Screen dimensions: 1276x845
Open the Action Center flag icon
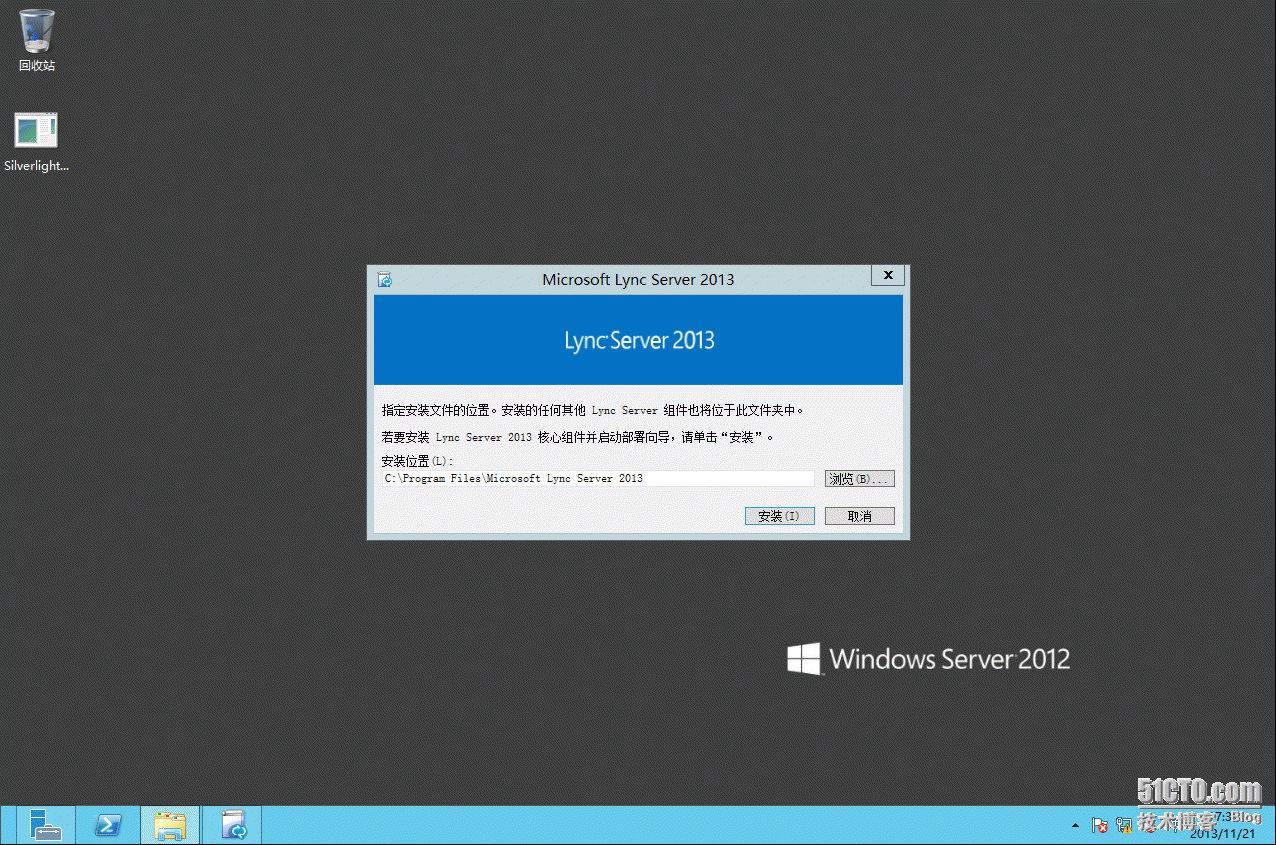click(x=1099, y=825)
